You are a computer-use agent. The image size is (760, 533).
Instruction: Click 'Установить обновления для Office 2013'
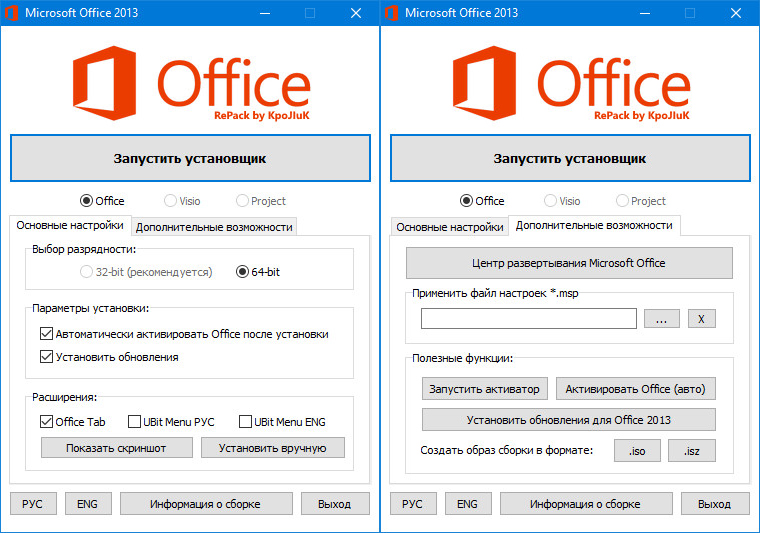(x=568, y=419)
